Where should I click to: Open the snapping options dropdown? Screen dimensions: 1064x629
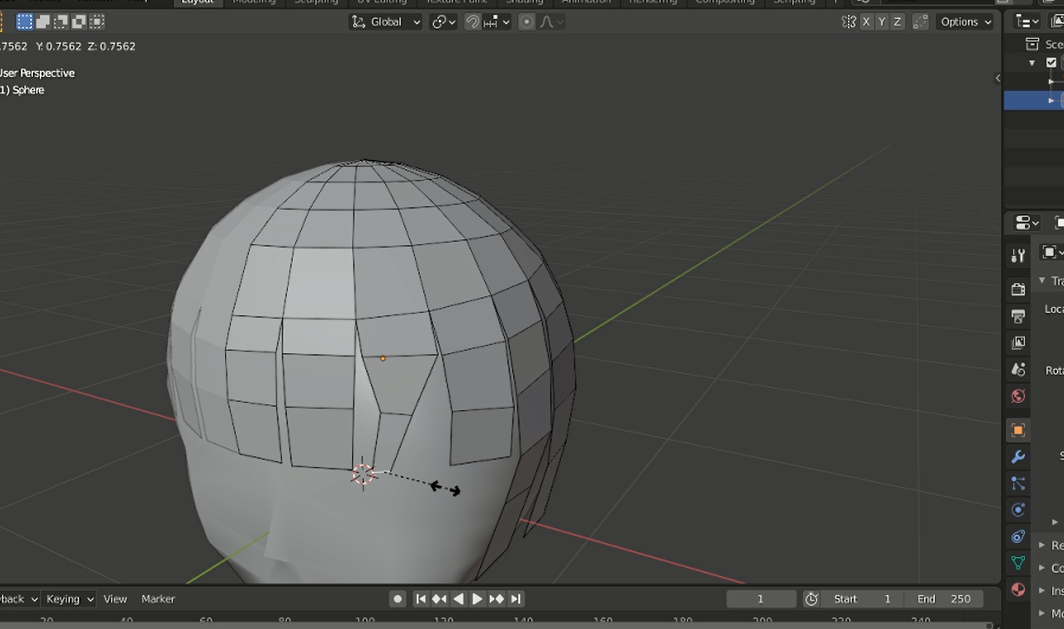(x=497, y=22)
